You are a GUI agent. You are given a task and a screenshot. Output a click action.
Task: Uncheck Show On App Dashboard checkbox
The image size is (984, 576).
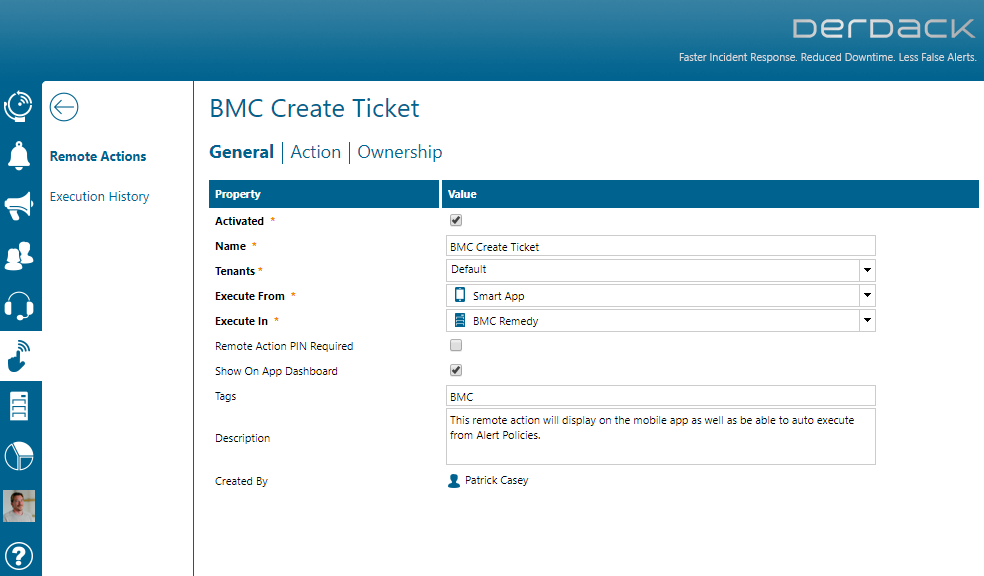456,370
